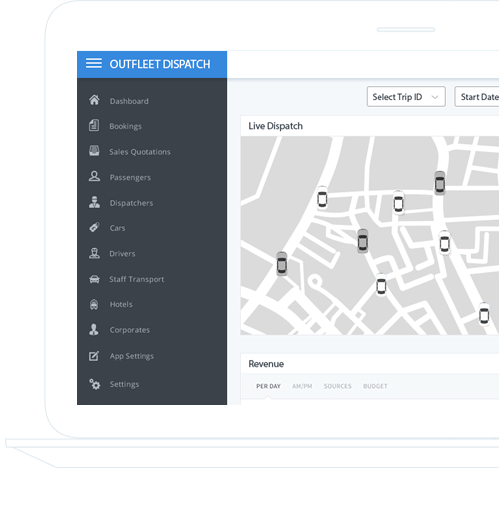
Task: Click the Drivers icon
Action: [94, 253]
